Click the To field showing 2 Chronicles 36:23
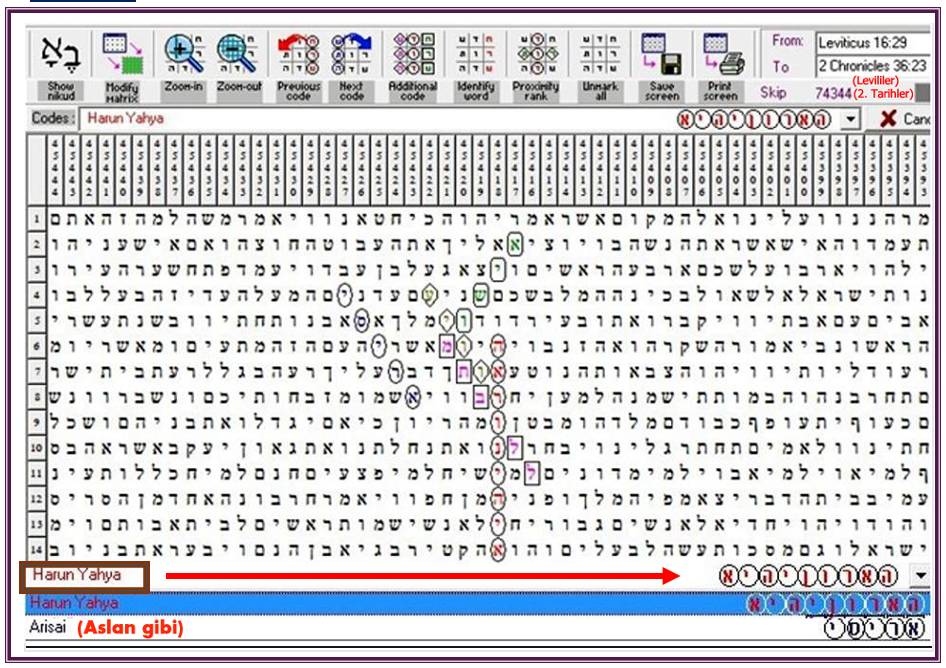Image resolution: width=946 pixels, height=668 pixels. click(872, 65)
